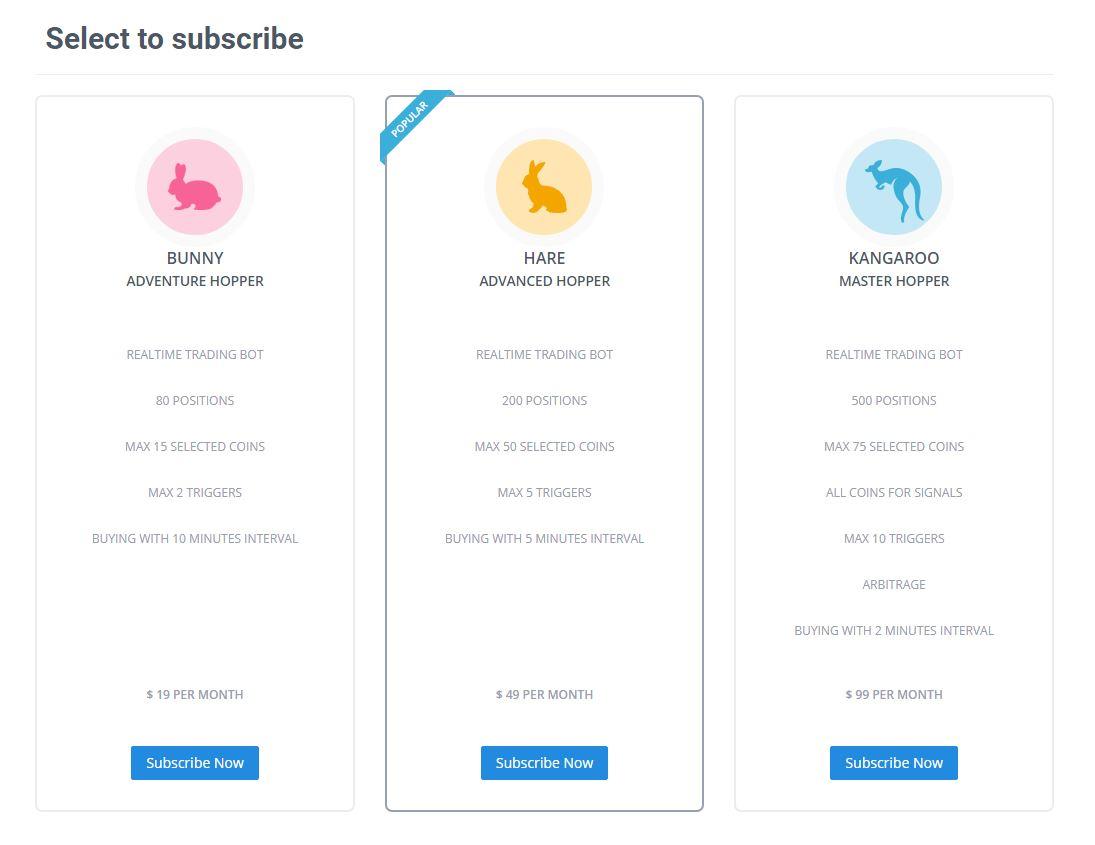Viewport: 1095px width, 845px height.
Task: Click the 200 Positions feature text
Action: (544, 400)
